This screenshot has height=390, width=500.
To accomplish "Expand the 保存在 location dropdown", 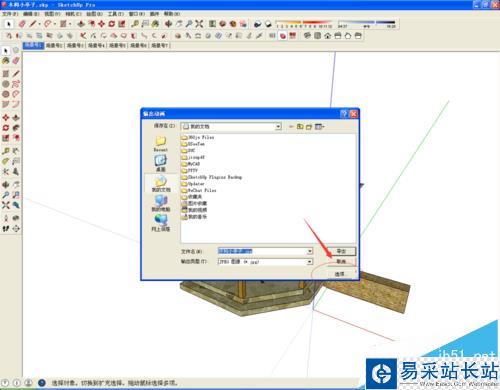I will tap(278, 126).
